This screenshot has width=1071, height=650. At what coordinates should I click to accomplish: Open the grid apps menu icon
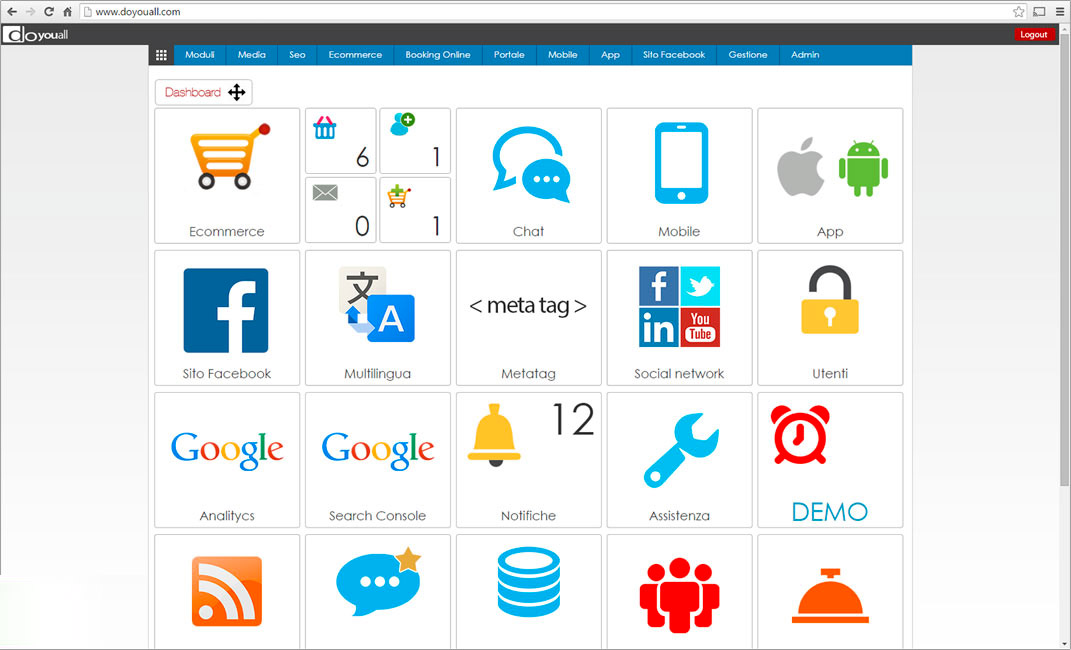pos(161,55)
